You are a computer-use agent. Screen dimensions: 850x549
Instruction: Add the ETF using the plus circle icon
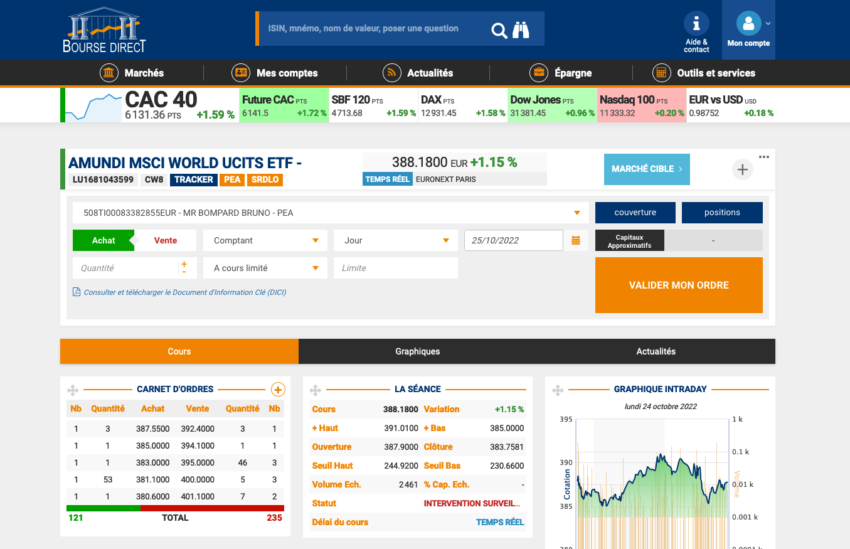pos(742,170)
